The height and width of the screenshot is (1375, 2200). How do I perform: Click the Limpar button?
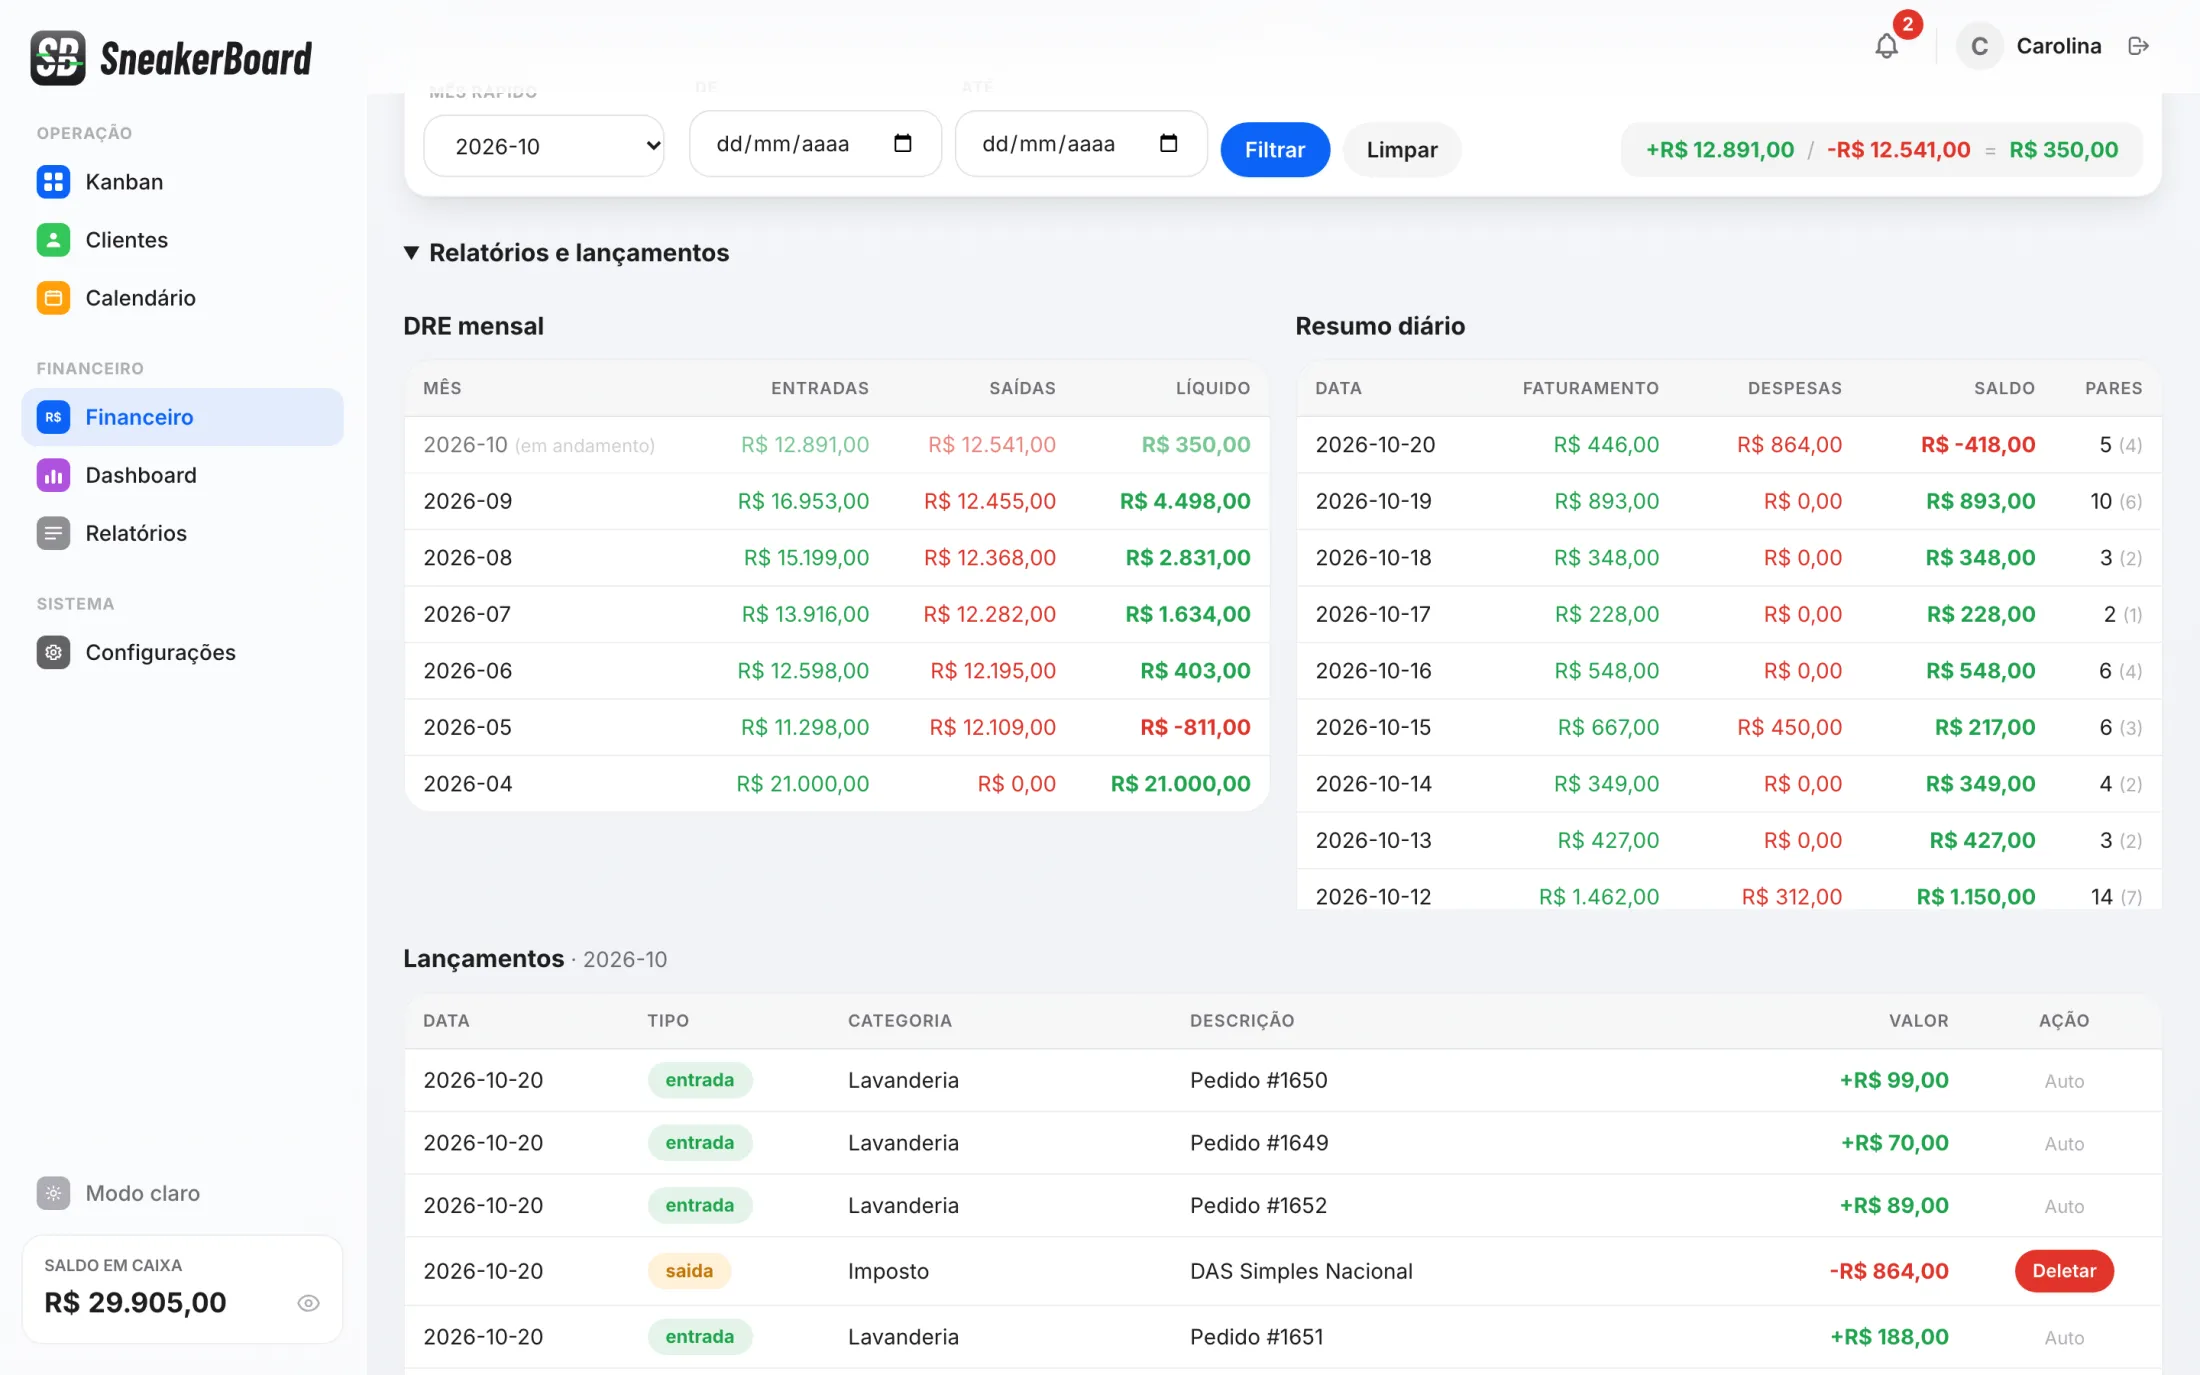coord(1401,150)
